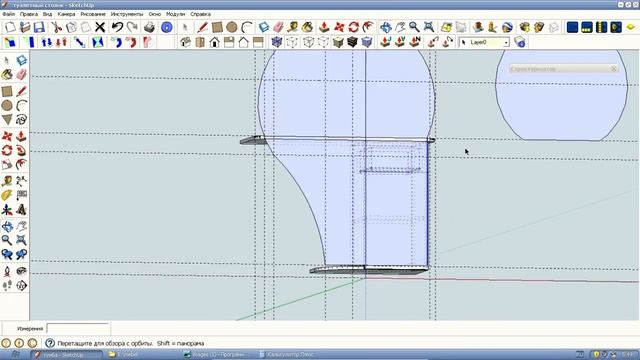Print the model with printer icon

pos(149,27)
